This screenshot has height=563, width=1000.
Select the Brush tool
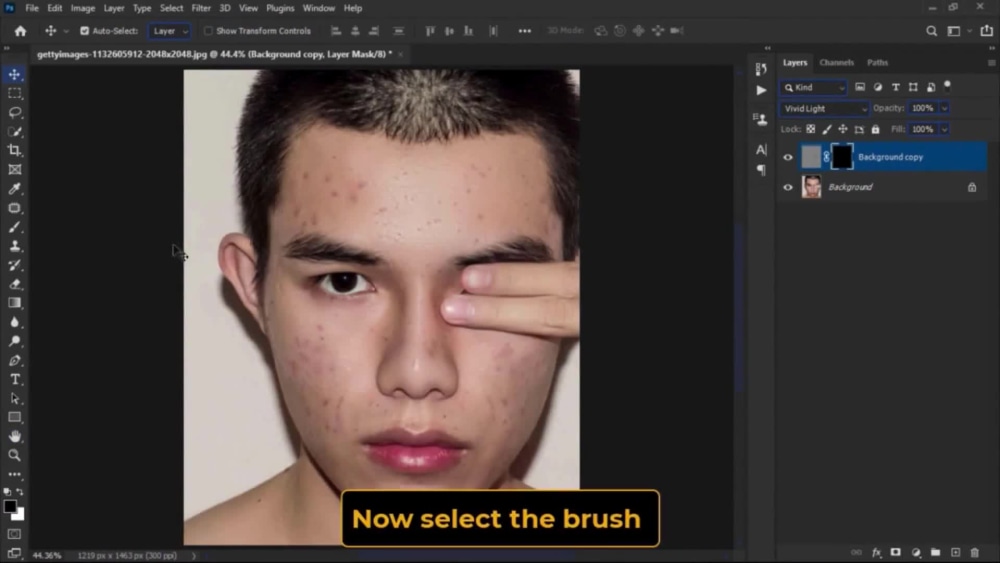pos(15,227)
